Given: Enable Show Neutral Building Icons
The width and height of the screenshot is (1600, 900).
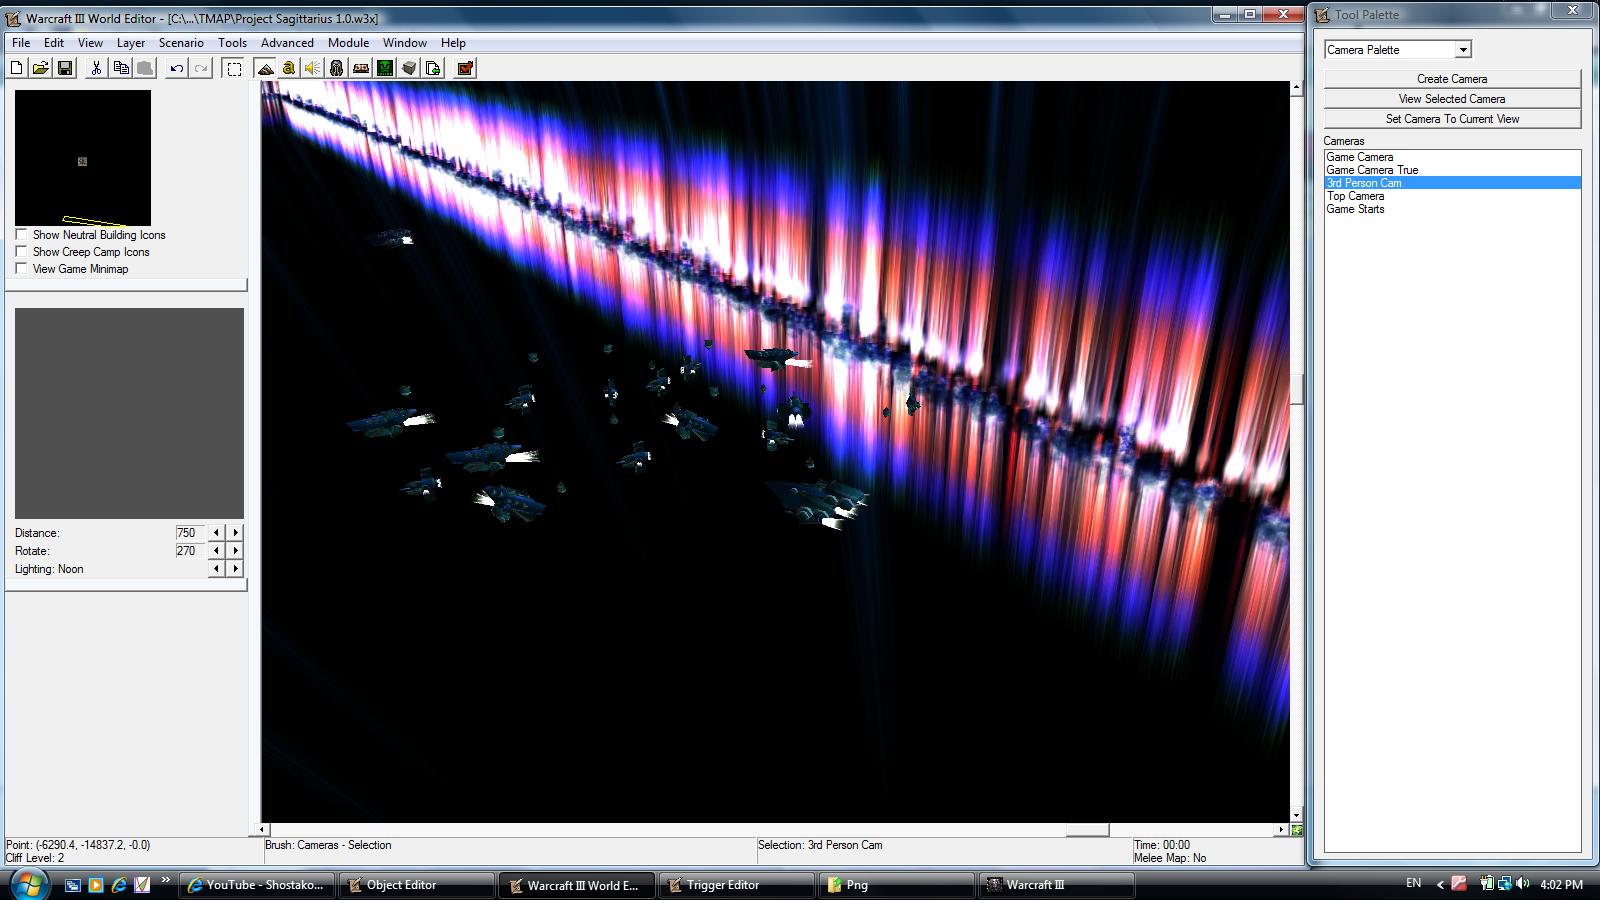Looking at the screenshot, I should pyautogui.click(x=21, y=235).
